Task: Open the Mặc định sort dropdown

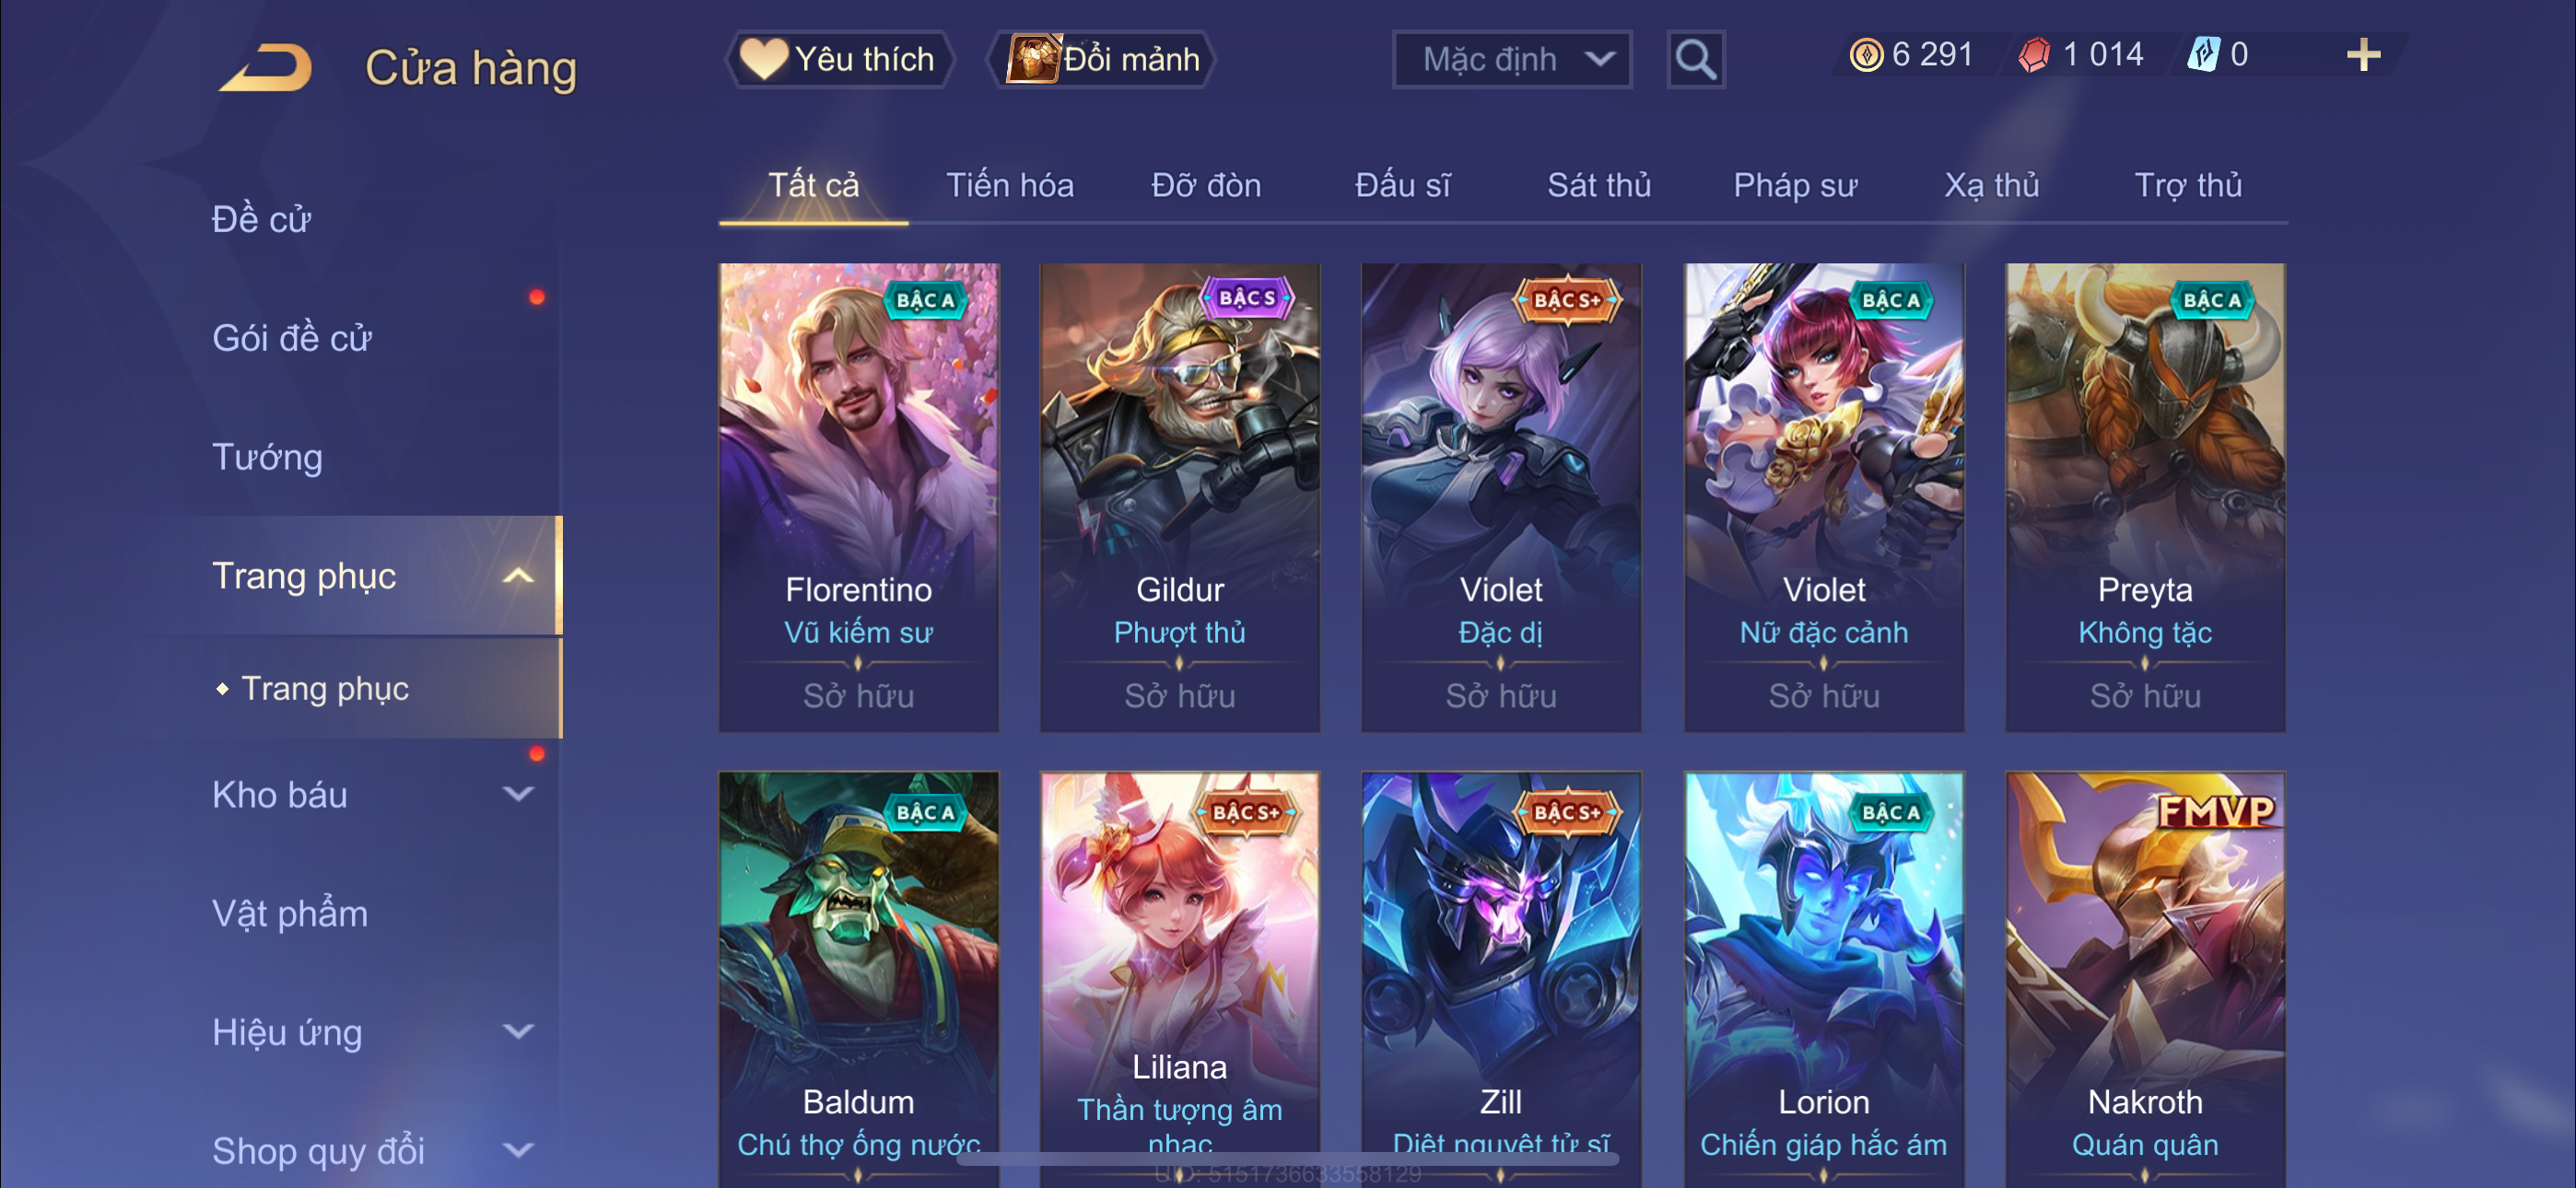Action: [x=1512, y=60]
